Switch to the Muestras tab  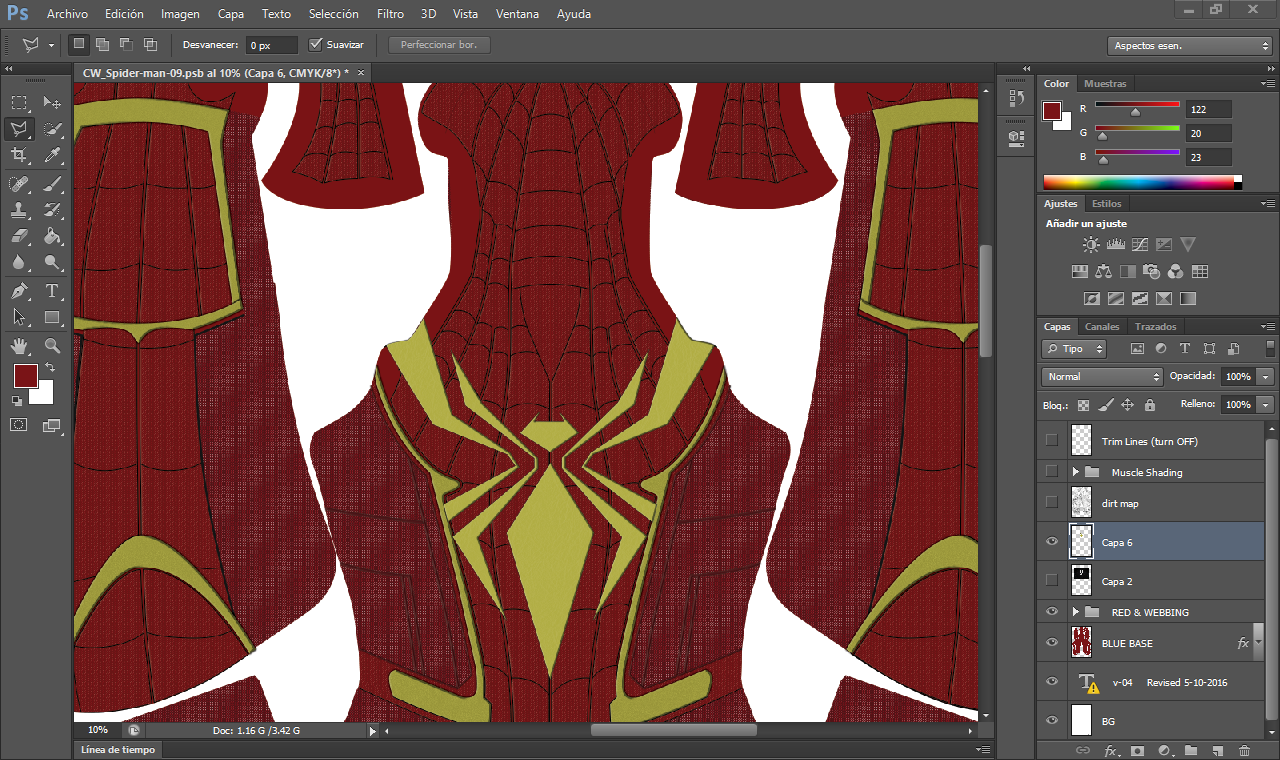pos(1105,84)
